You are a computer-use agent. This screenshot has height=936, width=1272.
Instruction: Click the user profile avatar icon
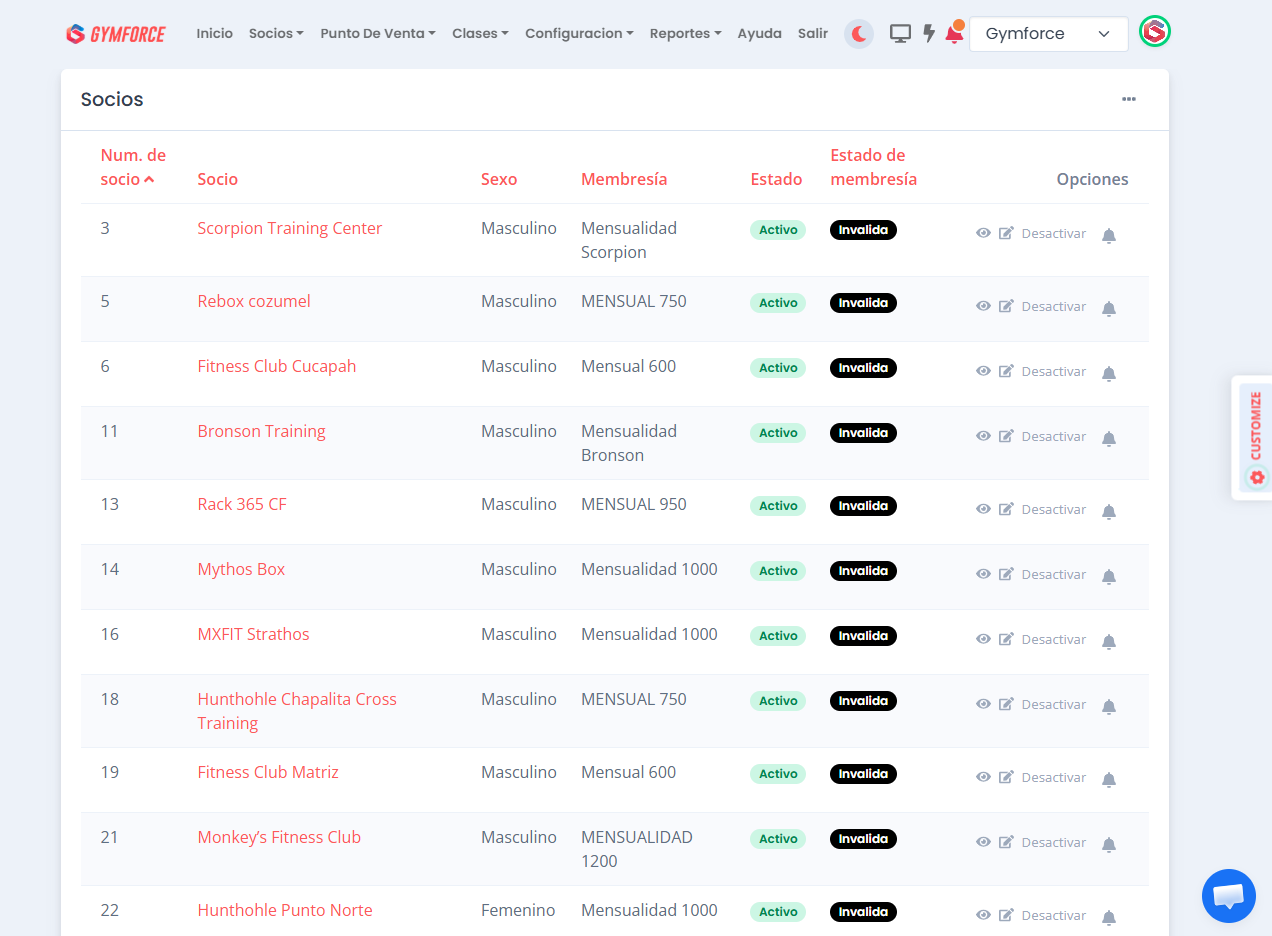[x=1155, y=32]
